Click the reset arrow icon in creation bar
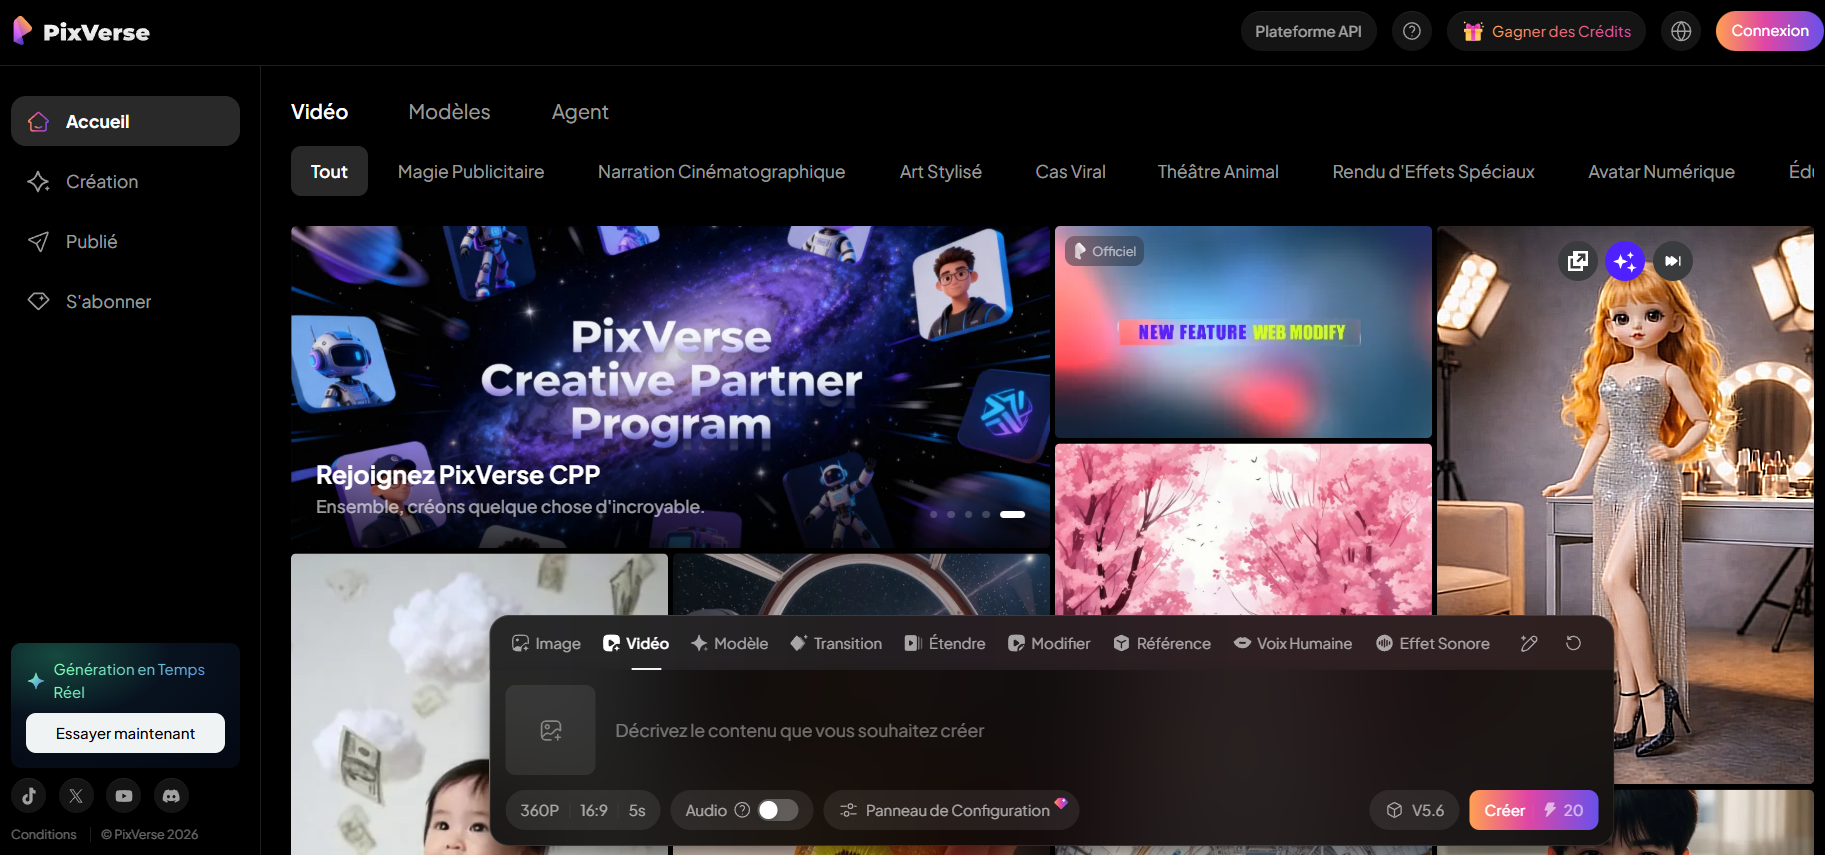The height and width of the screenshot is (855, 1825). [x=1573, y=643]
